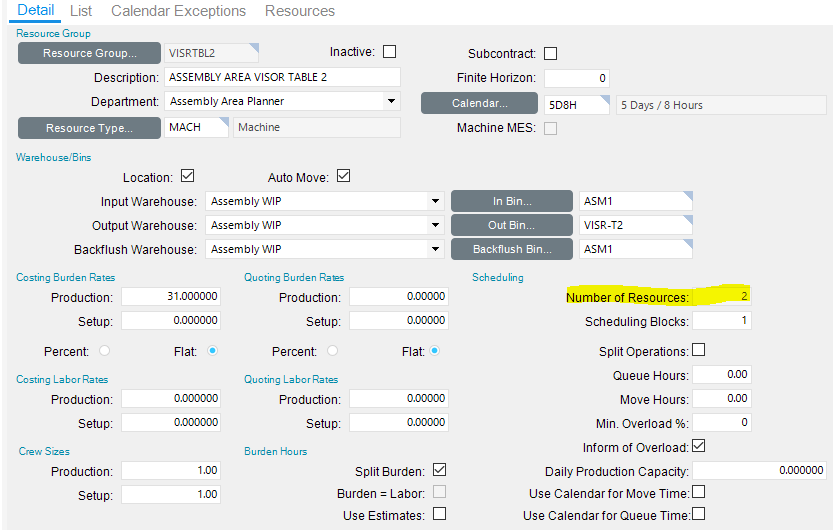Viewport: 833px width, 530px height.
Task: Enable the Subcontract checkbox
Action: (x=550, y=53)
